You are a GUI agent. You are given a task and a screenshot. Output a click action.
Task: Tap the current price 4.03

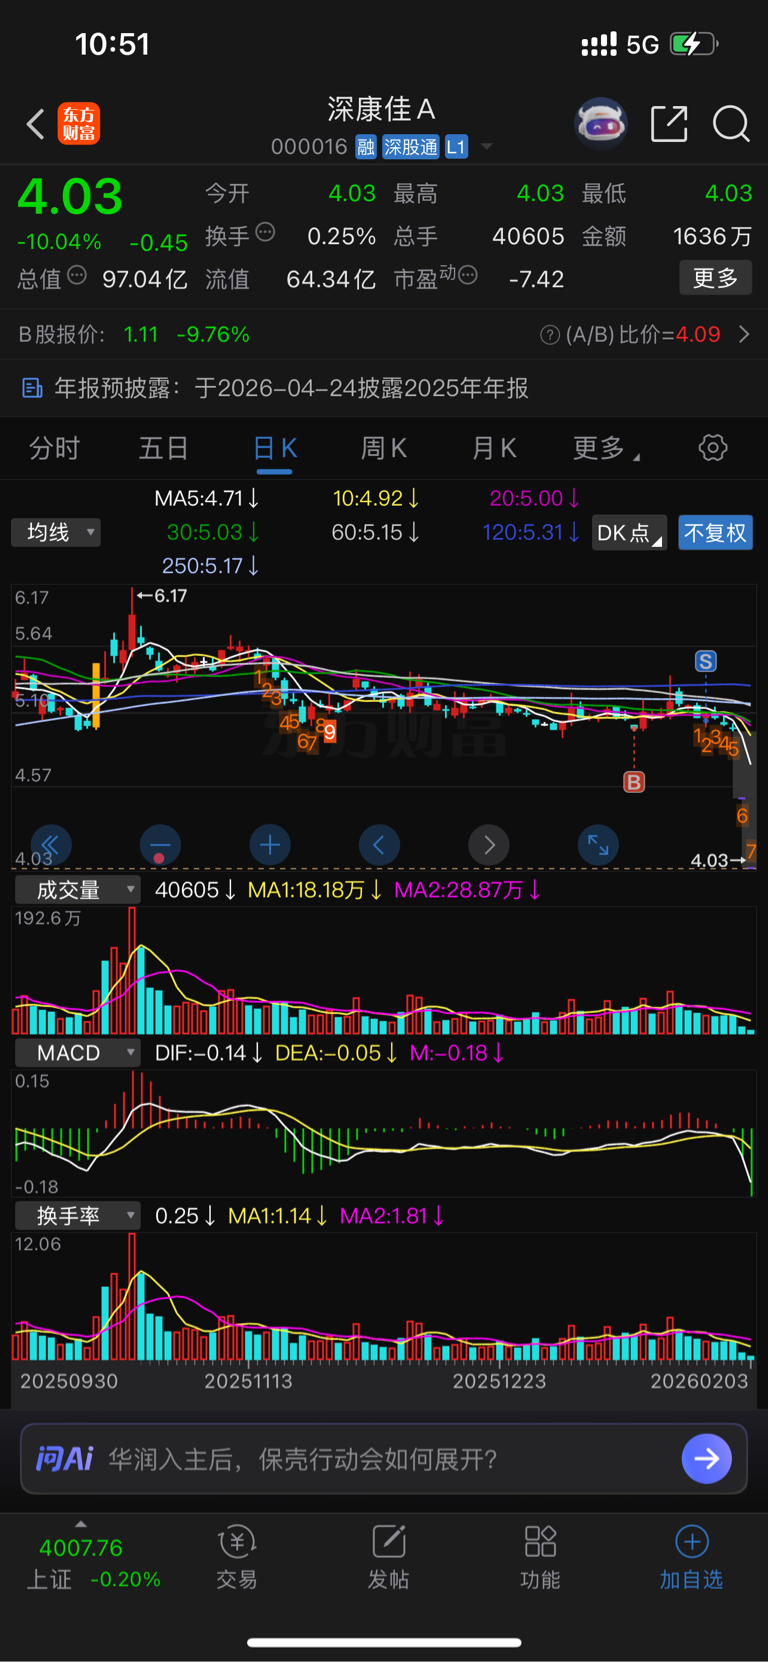[x=70, y=196]
